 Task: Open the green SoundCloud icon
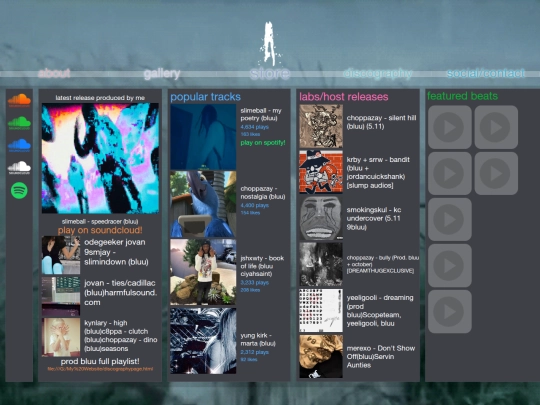pyautogui.click(x=19, y=123)
